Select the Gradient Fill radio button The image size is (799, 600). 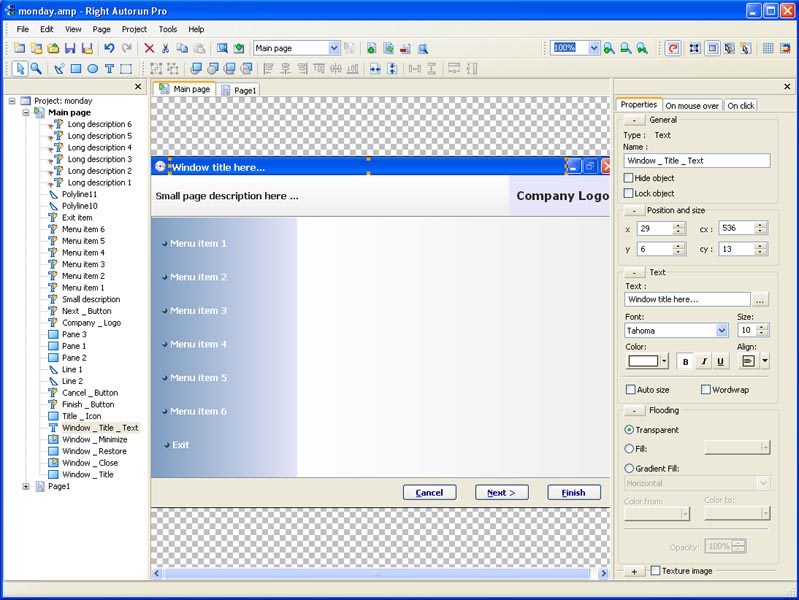click(x=629, y=468)
